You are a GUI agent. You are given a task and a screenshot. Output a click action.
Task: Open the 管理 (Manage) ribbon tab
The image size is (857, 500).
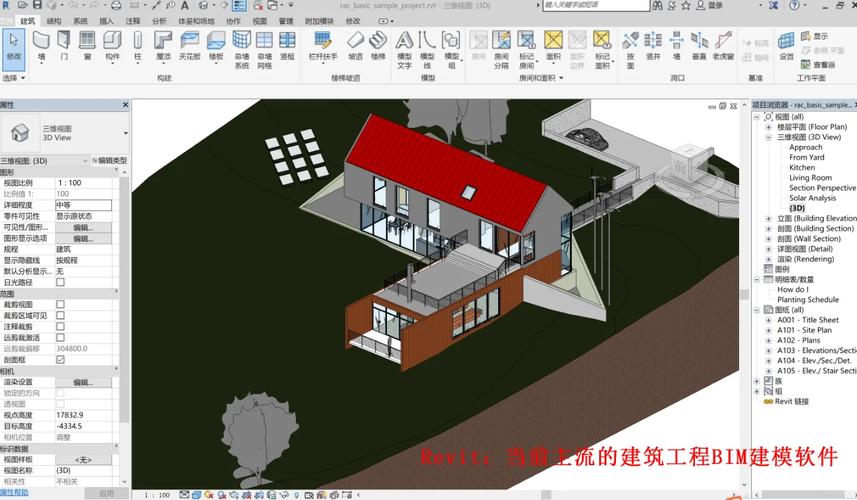[286, 21]
